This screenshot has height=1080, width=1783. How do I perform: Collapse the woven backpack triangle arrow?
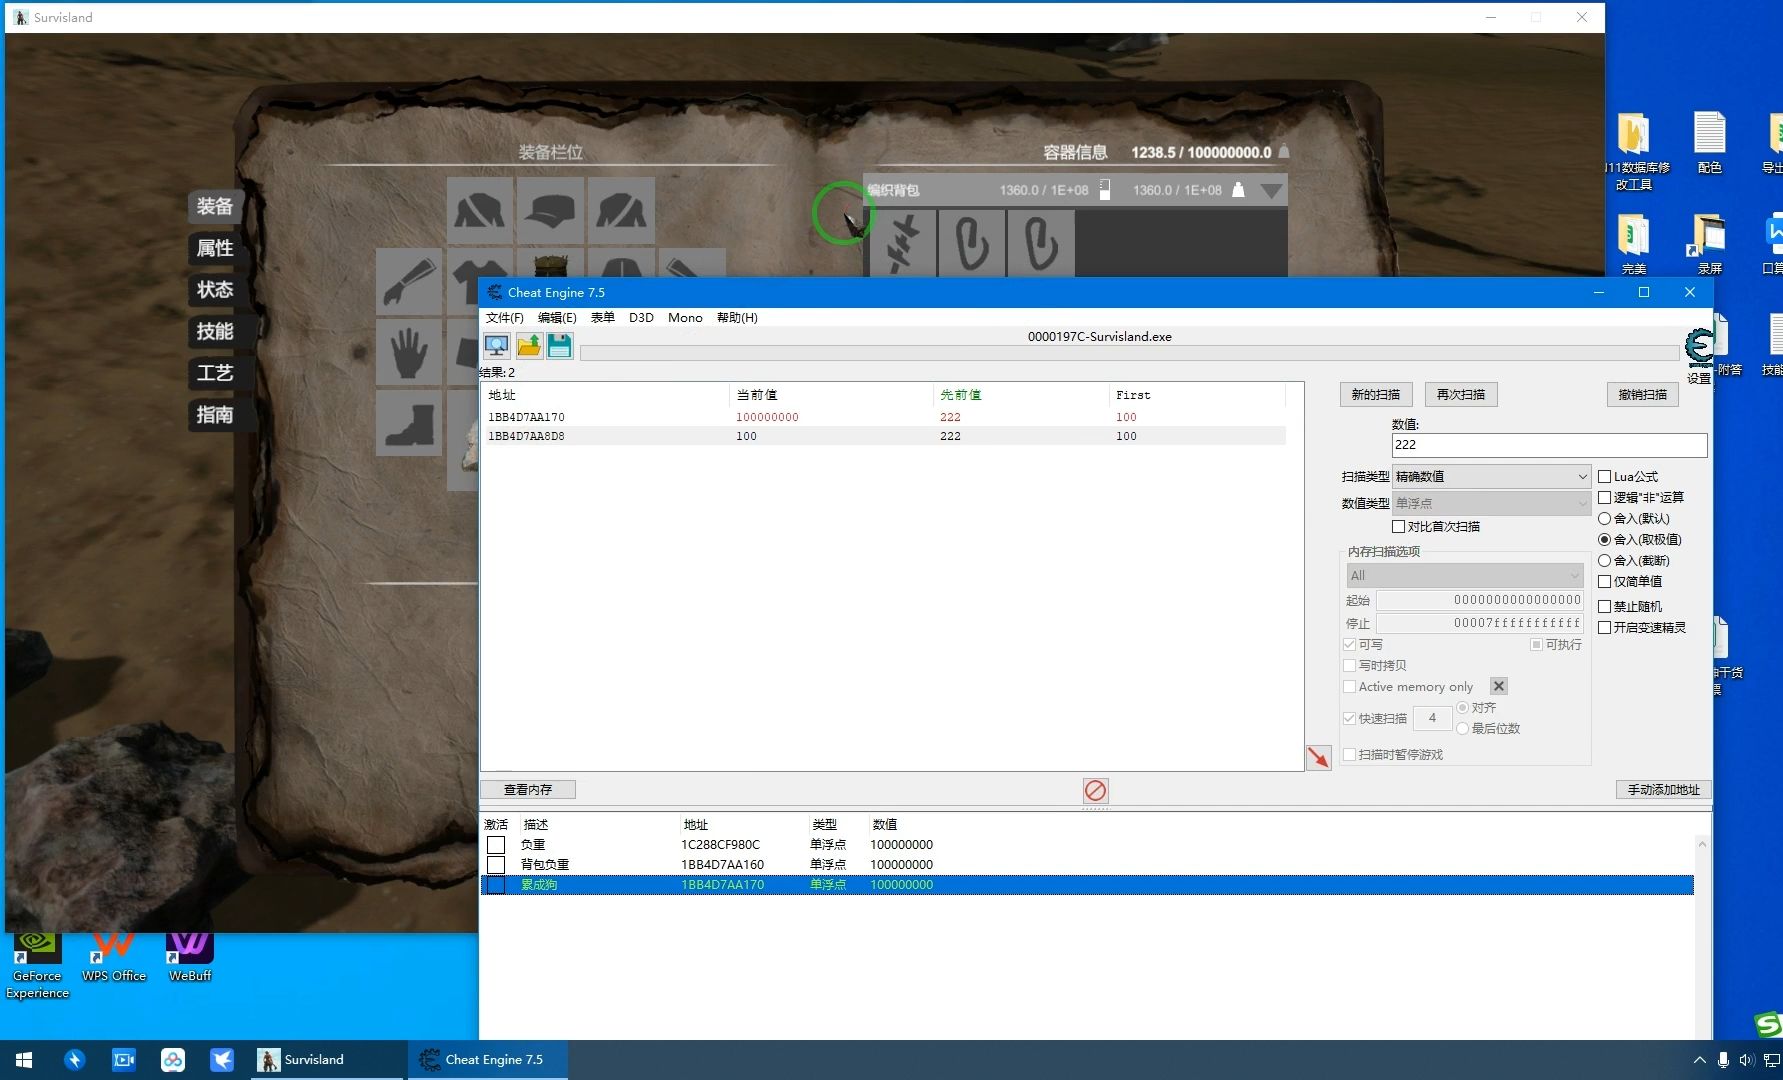coord(1271,191)
